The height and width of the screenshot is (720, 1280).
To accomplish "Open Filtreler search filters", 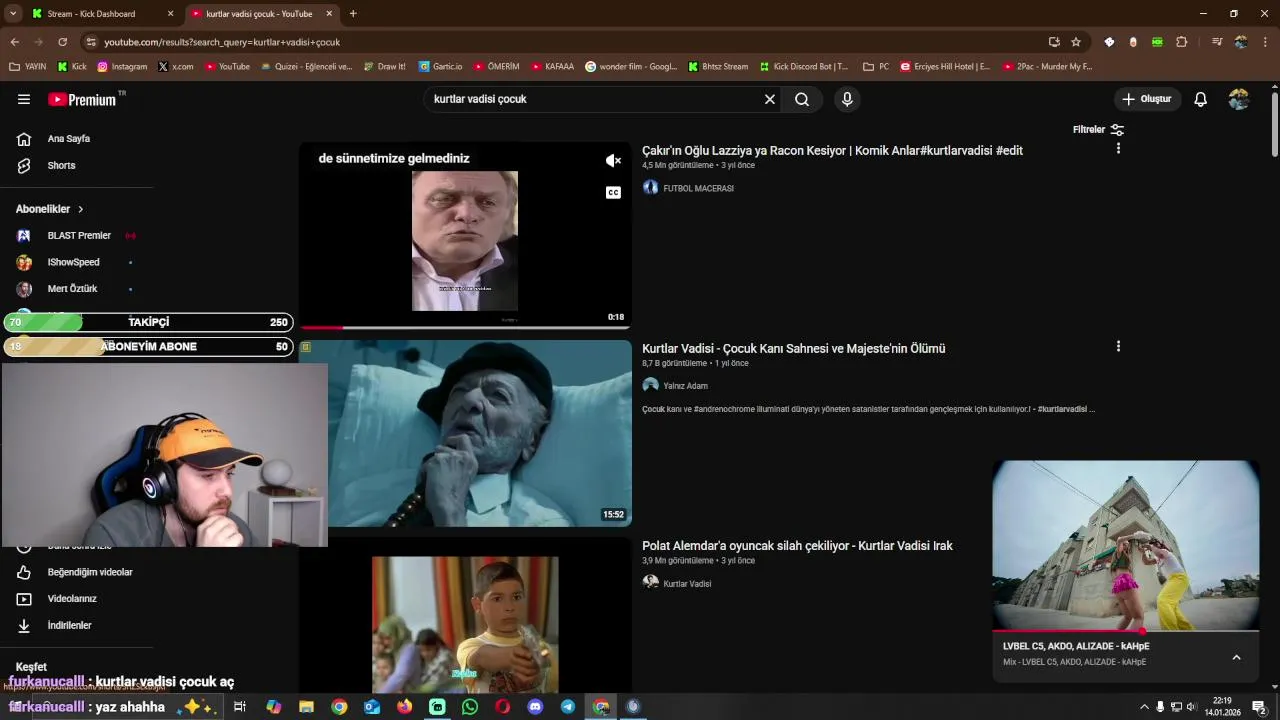I will [1098, 130].
